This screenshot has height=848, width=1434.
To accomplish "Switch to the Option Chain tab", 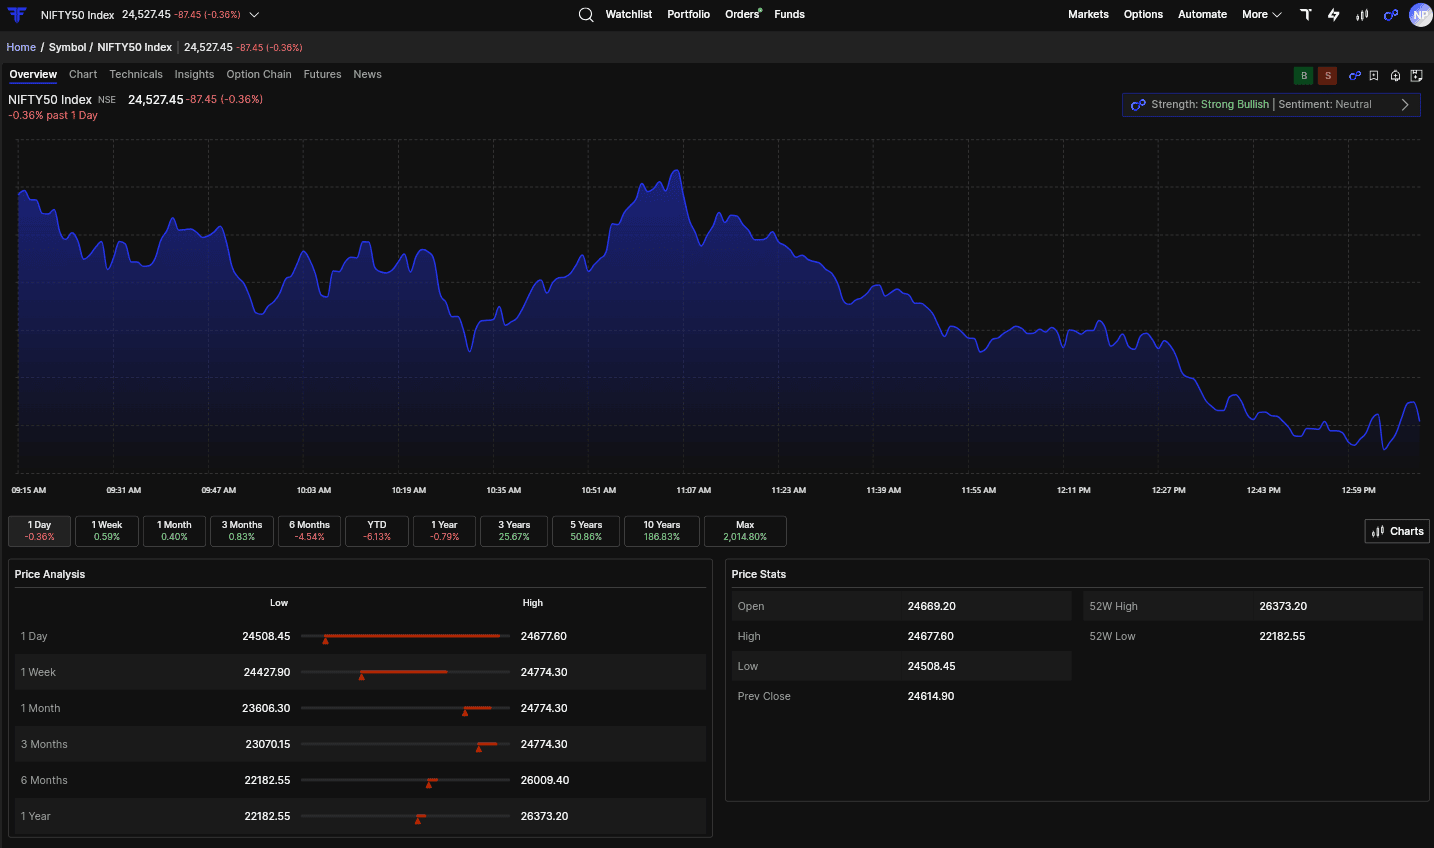I will pyautogui.click(x=259, y=75).
